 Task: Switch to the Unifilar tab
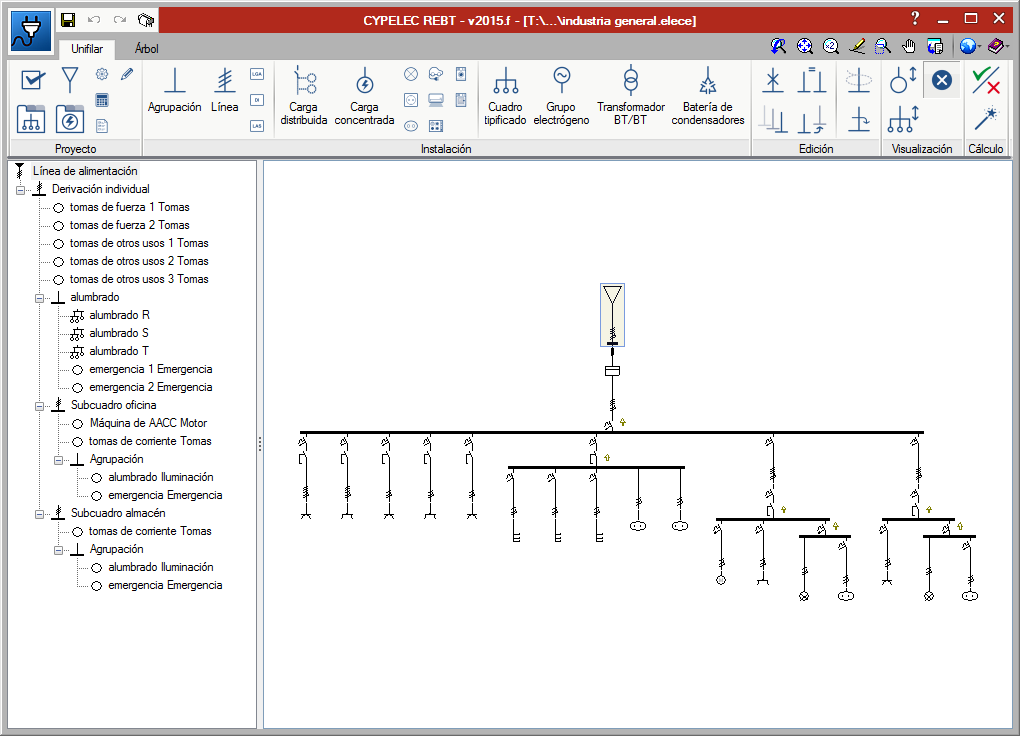[x=87, y=49]
